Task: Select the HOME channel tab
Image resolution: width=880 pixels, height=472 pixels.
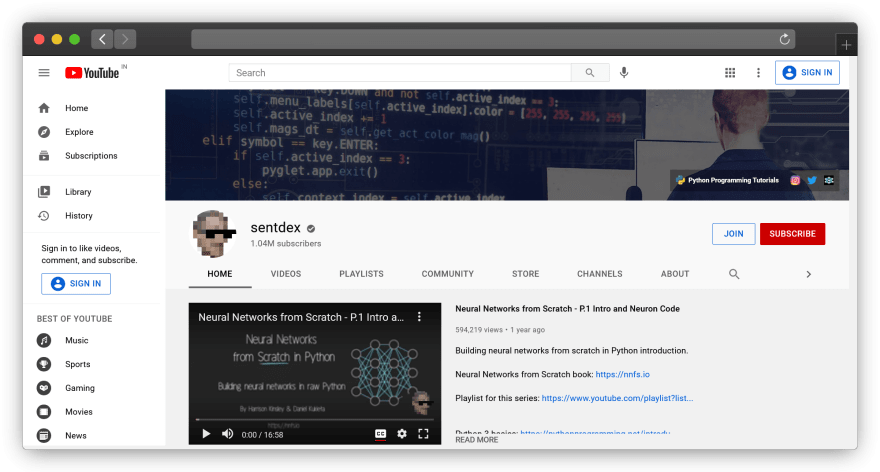Action: pyautogui.click(x=219, y=274)
